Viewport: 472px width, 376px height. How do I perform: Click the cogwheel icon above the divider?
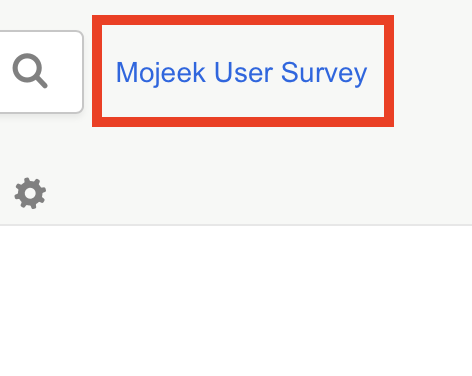[x=30, y=193]
